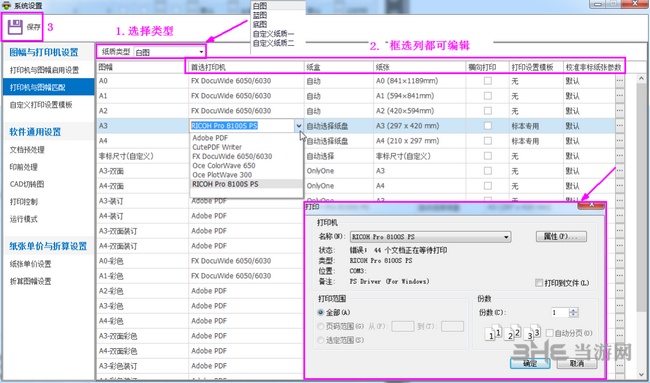Click the OnlyOne tray cell in A3-双面 row

tap(339, 171)
